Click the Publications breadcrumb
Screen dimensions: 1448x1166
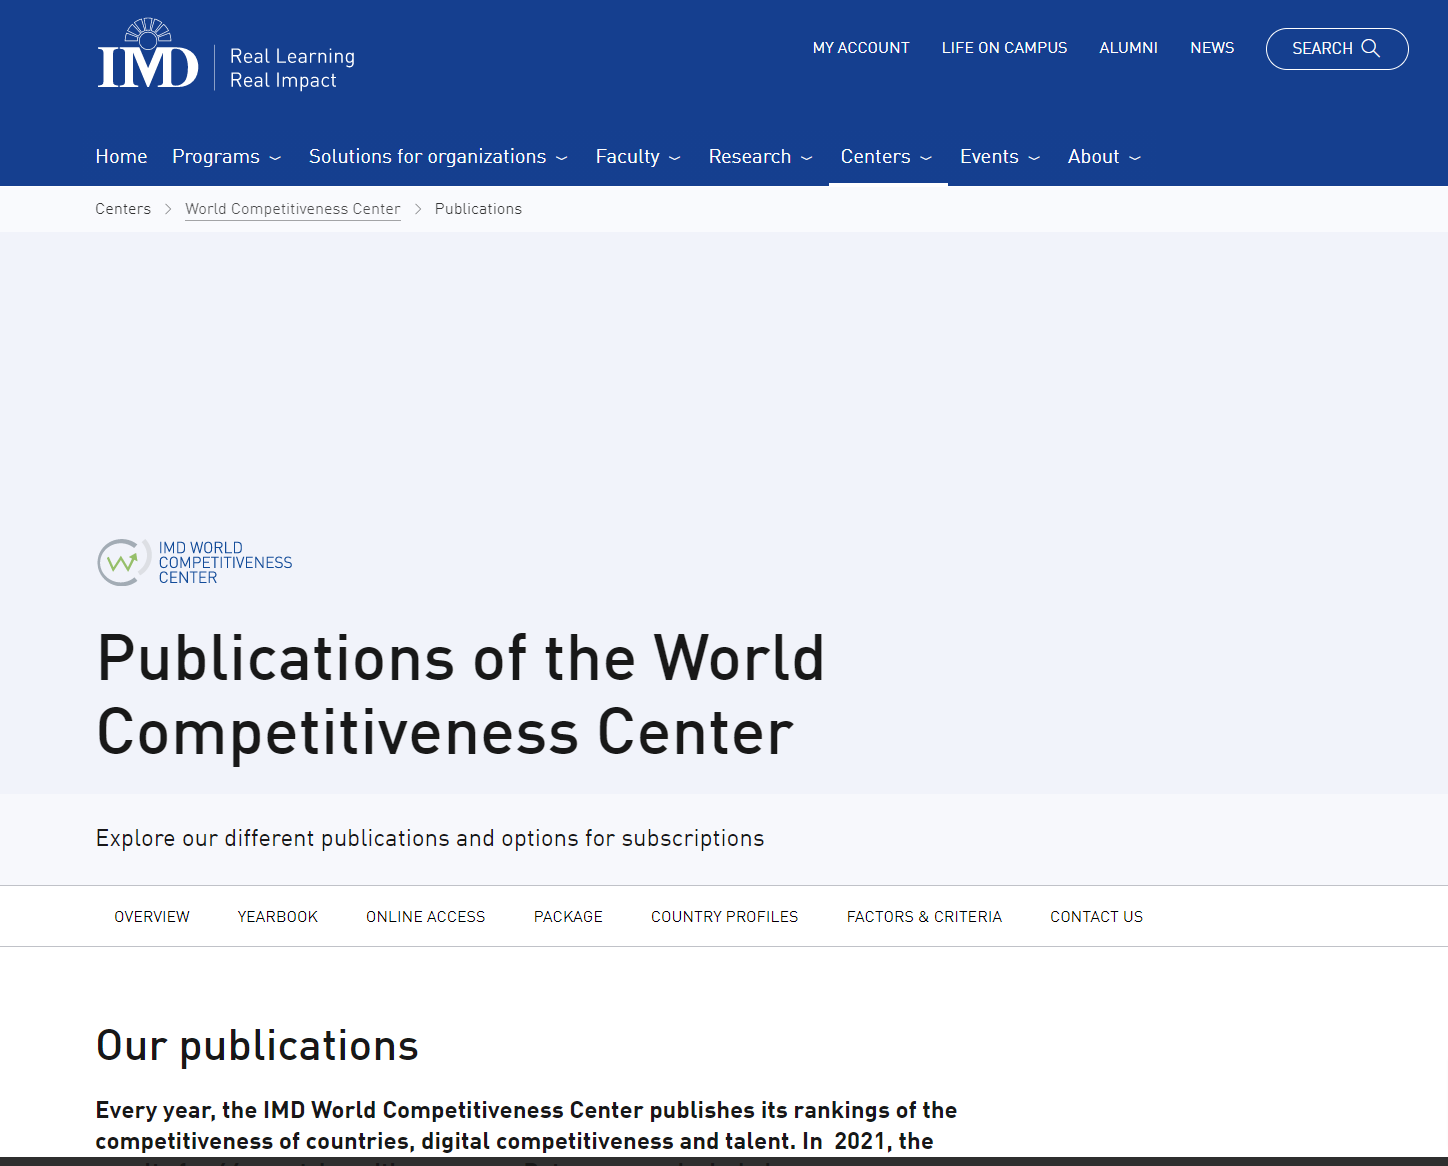pos(478,209)
